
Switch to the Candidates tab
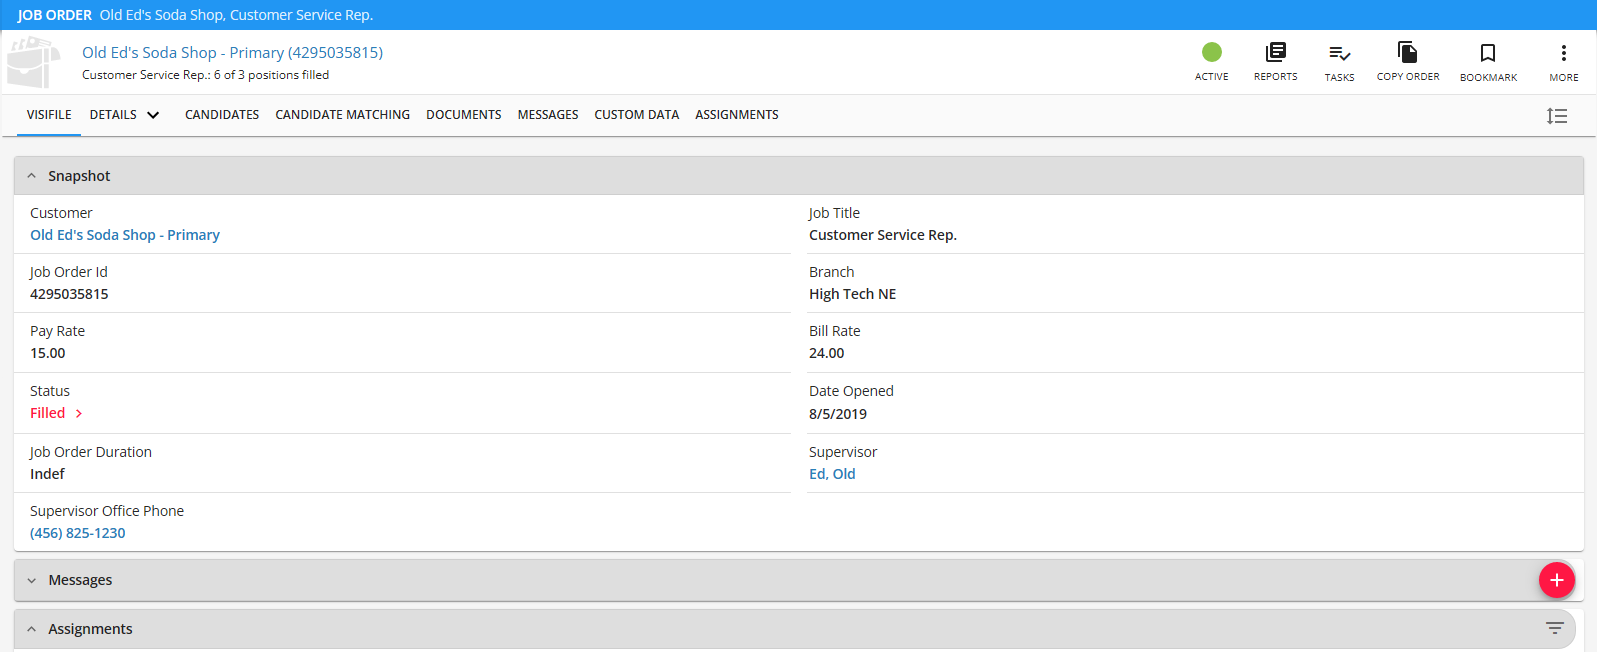click(222, 115)
